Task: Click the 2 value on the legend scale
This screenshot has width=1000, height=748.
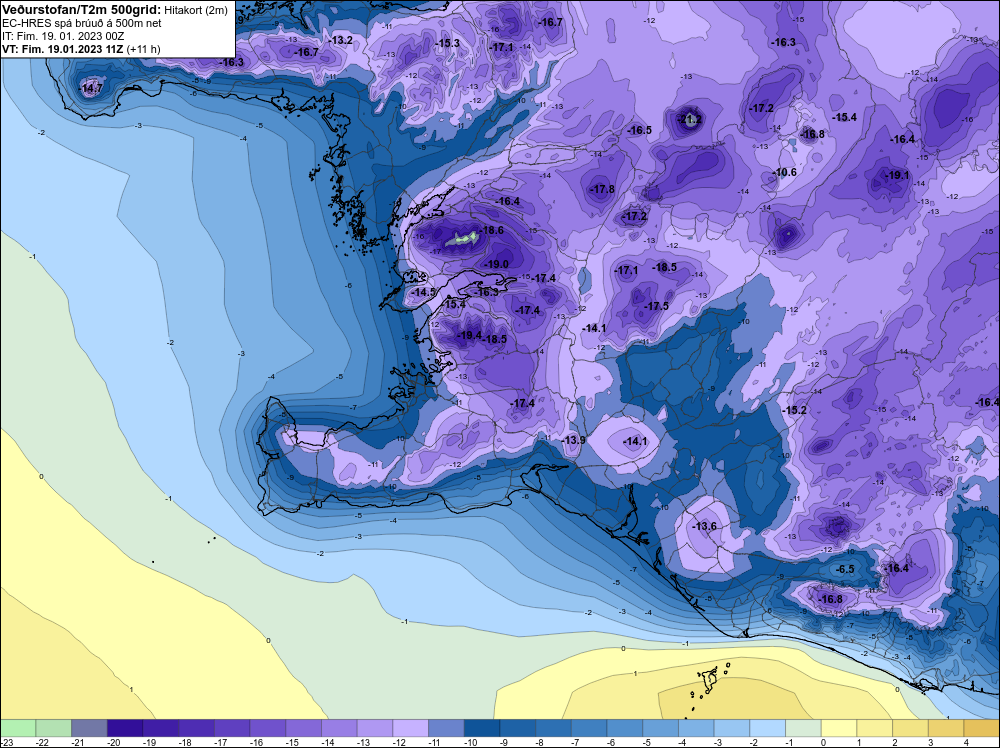Action: [x=895, y=742]
